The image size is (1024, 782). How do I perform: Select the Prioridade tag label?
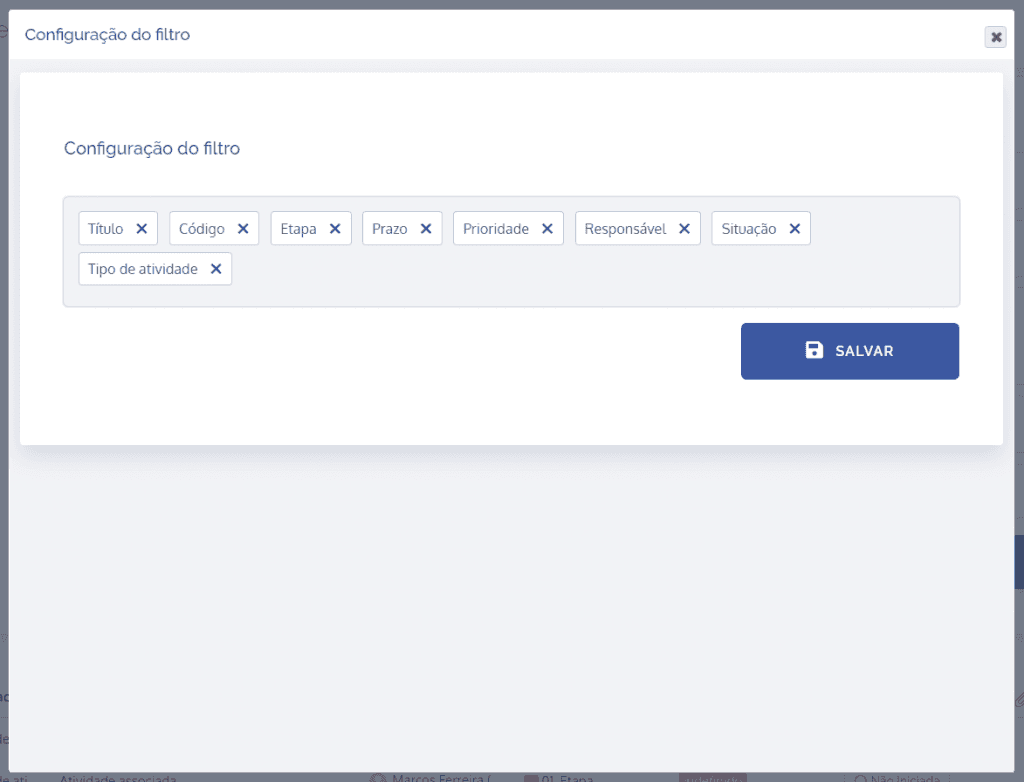496,229
